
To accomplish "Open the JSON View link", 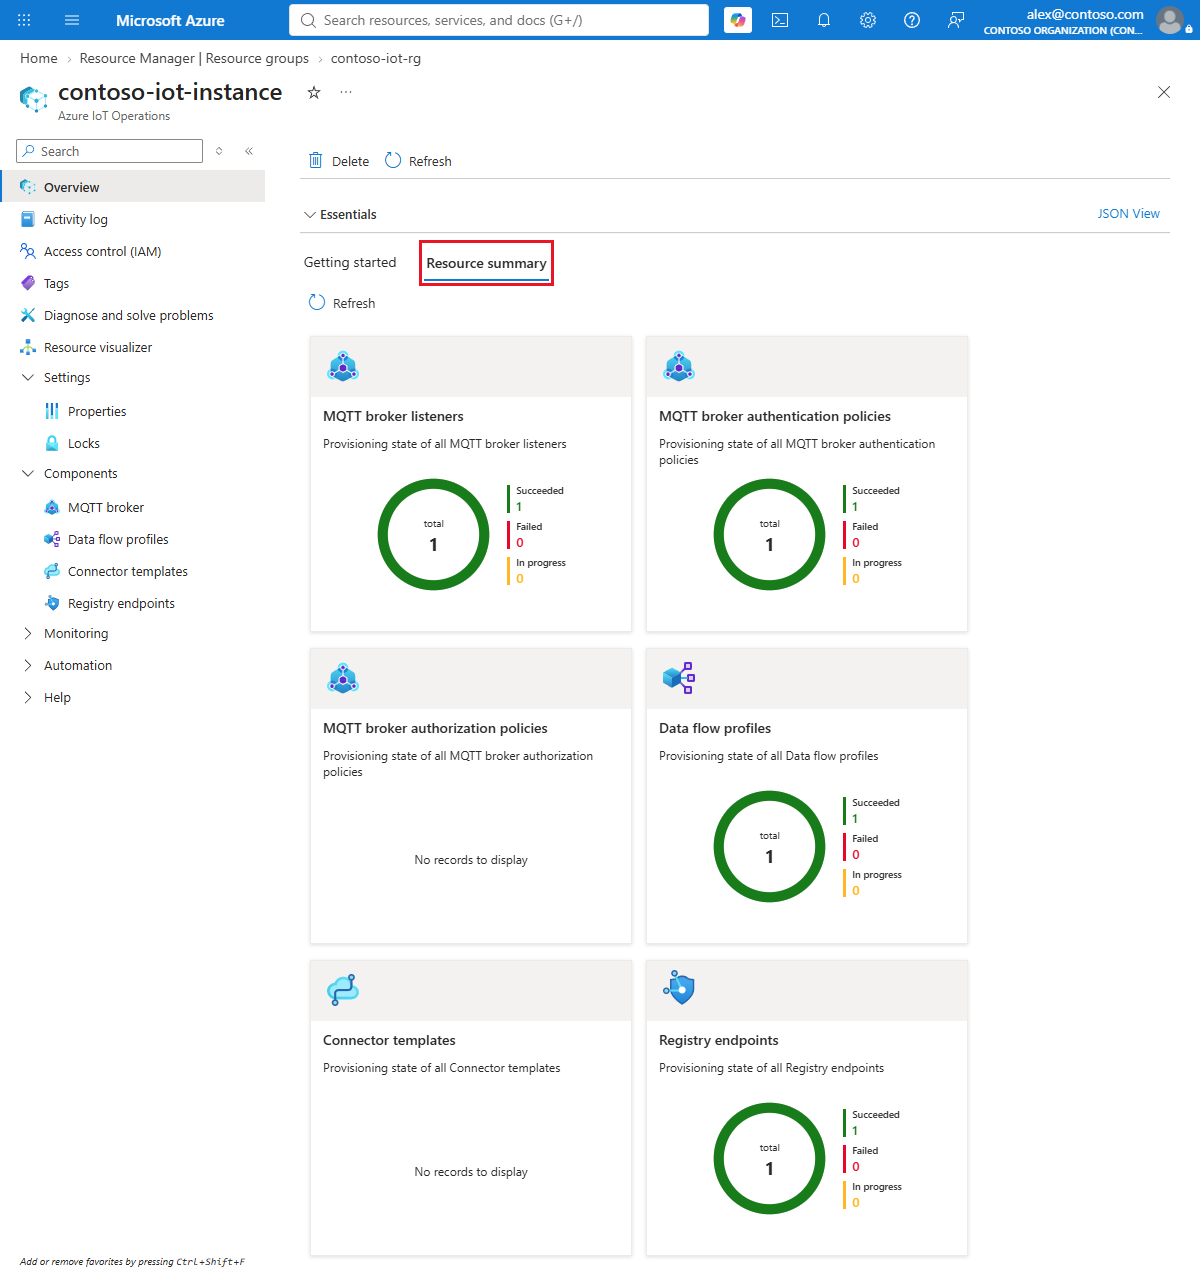I will pos(1128,213).
